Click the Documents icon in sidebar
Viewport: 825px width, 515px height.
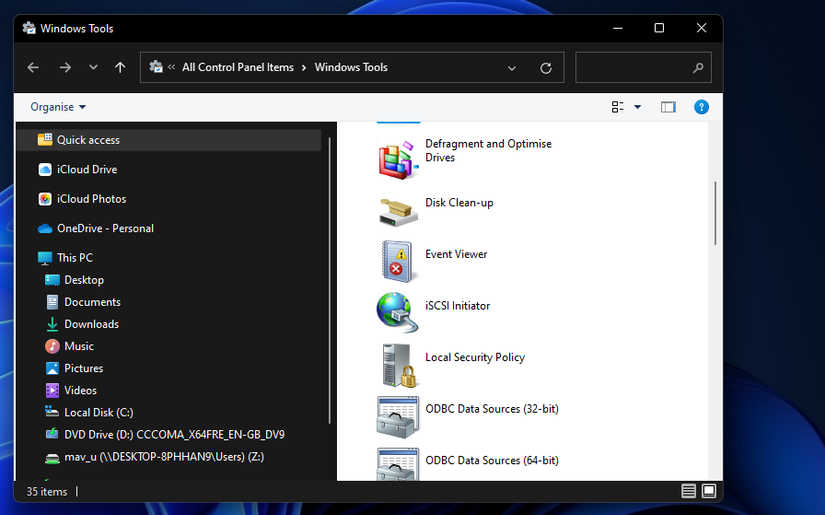tap(52, 302)
